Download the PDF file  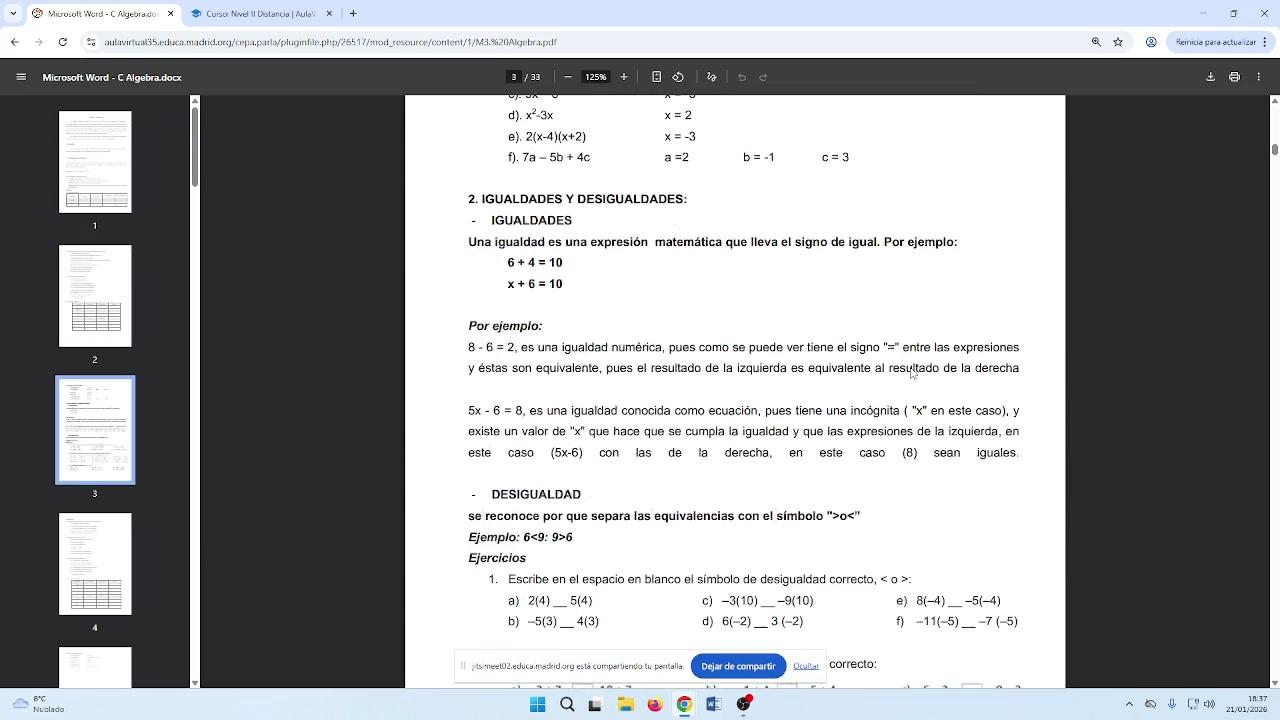coord(1210,77)
